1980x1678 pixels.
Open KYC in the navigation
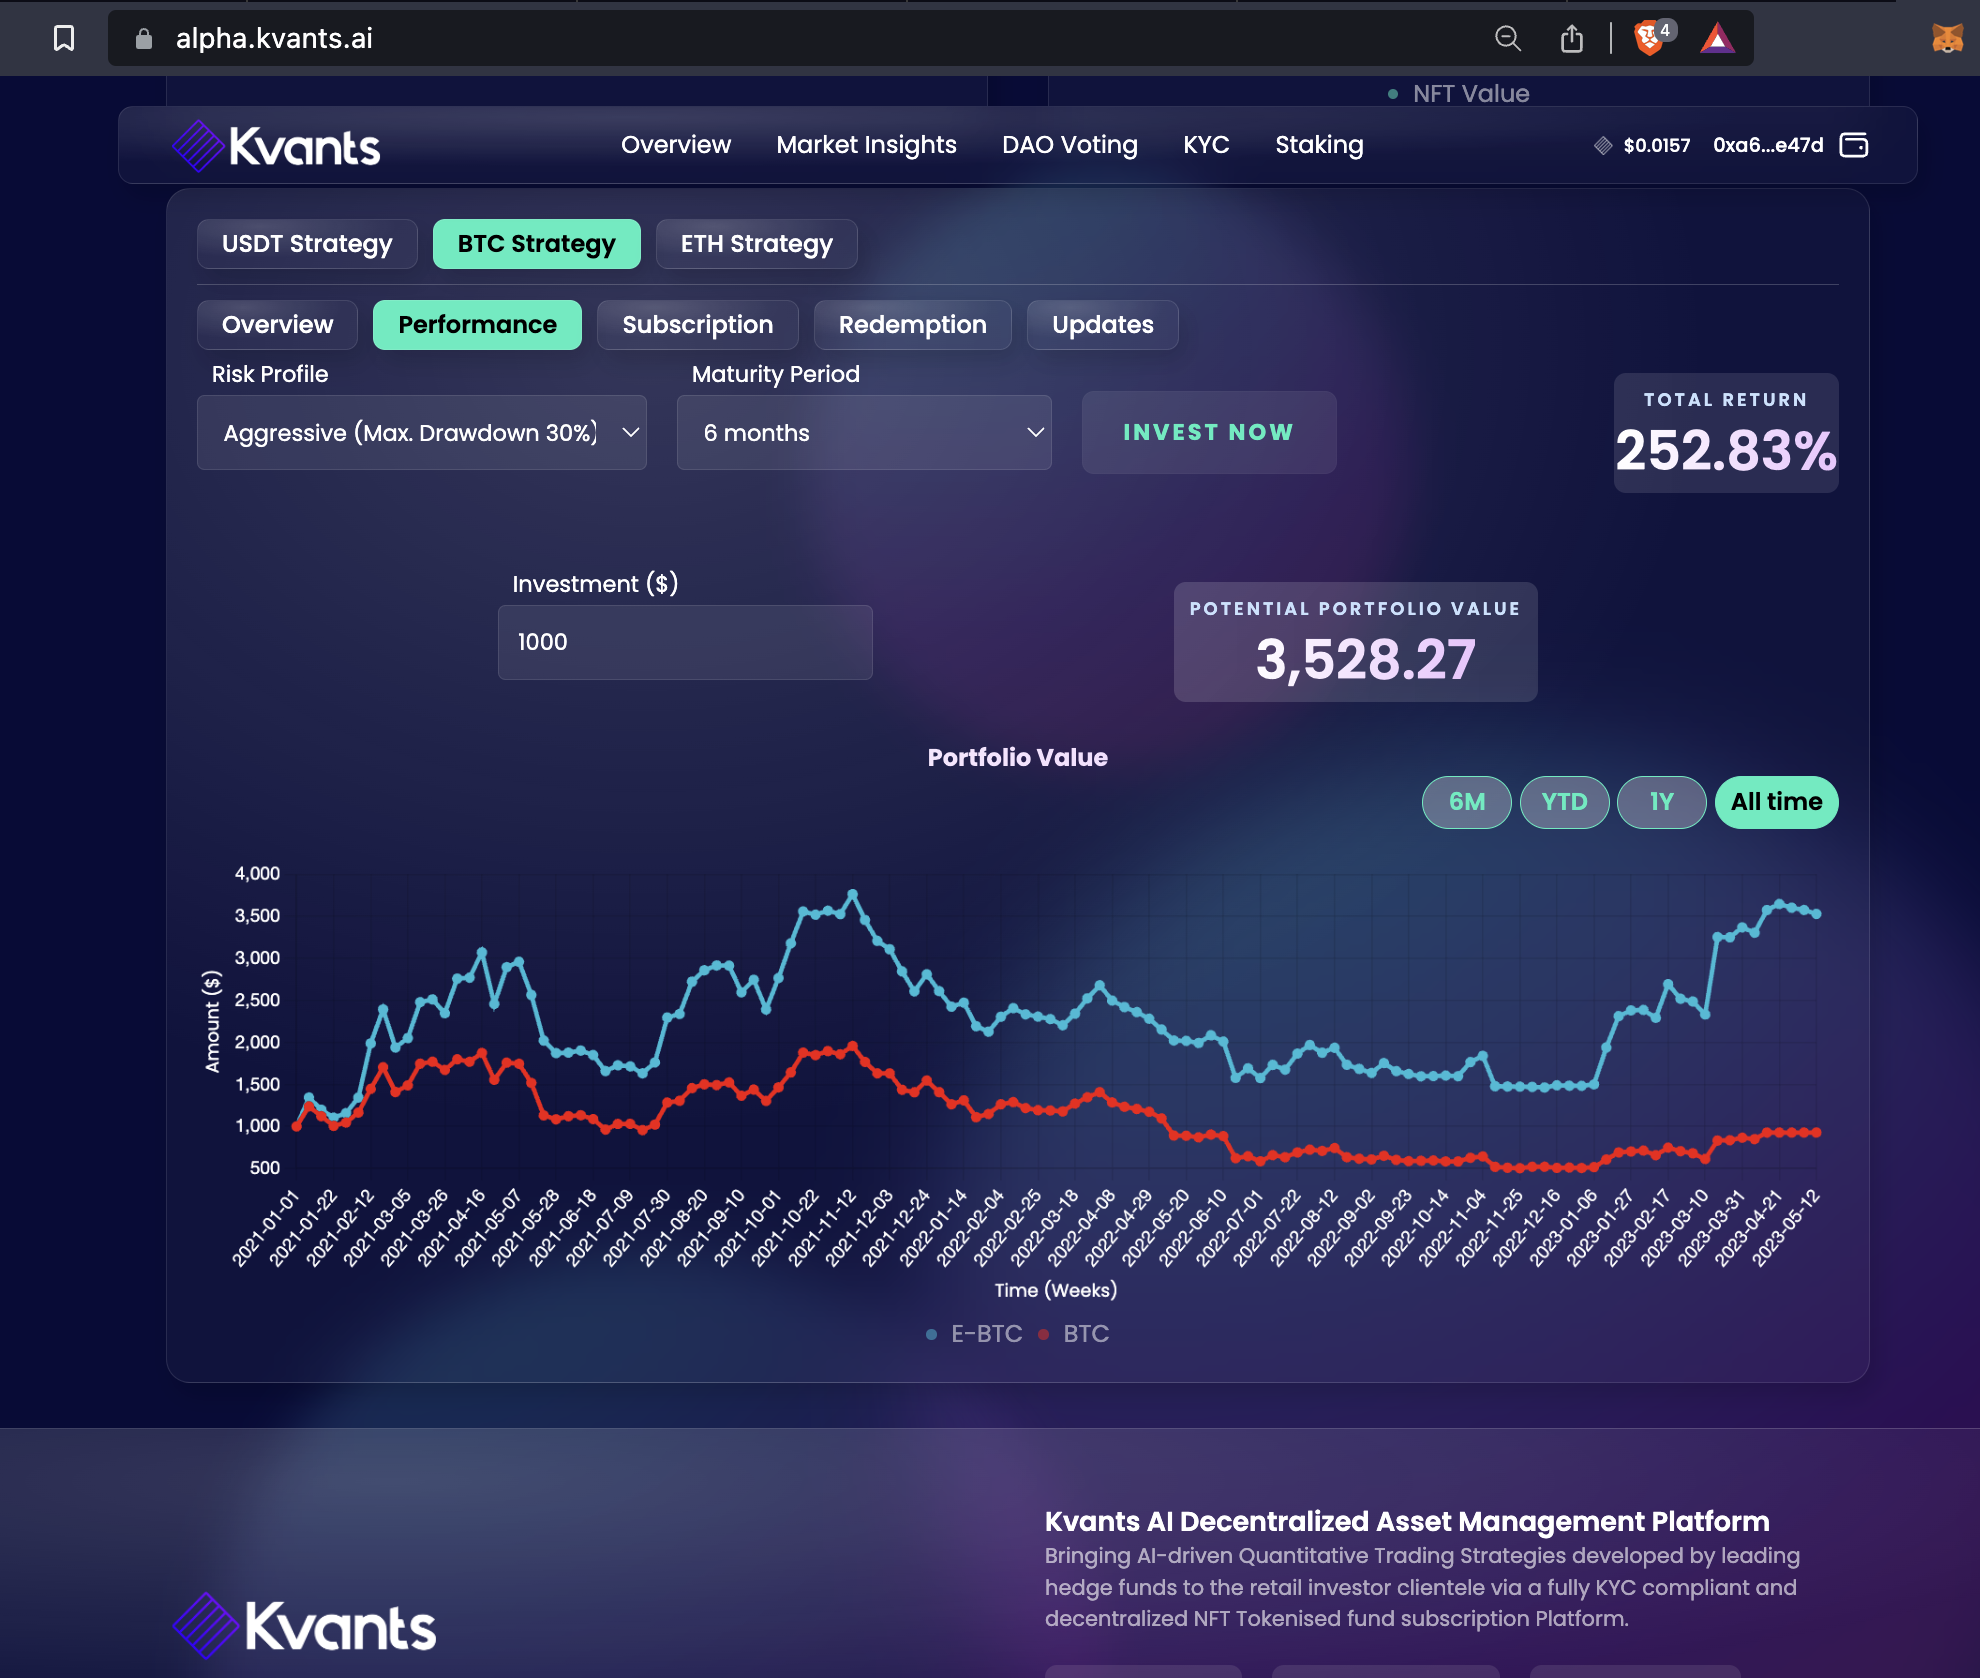[1206, 145]
